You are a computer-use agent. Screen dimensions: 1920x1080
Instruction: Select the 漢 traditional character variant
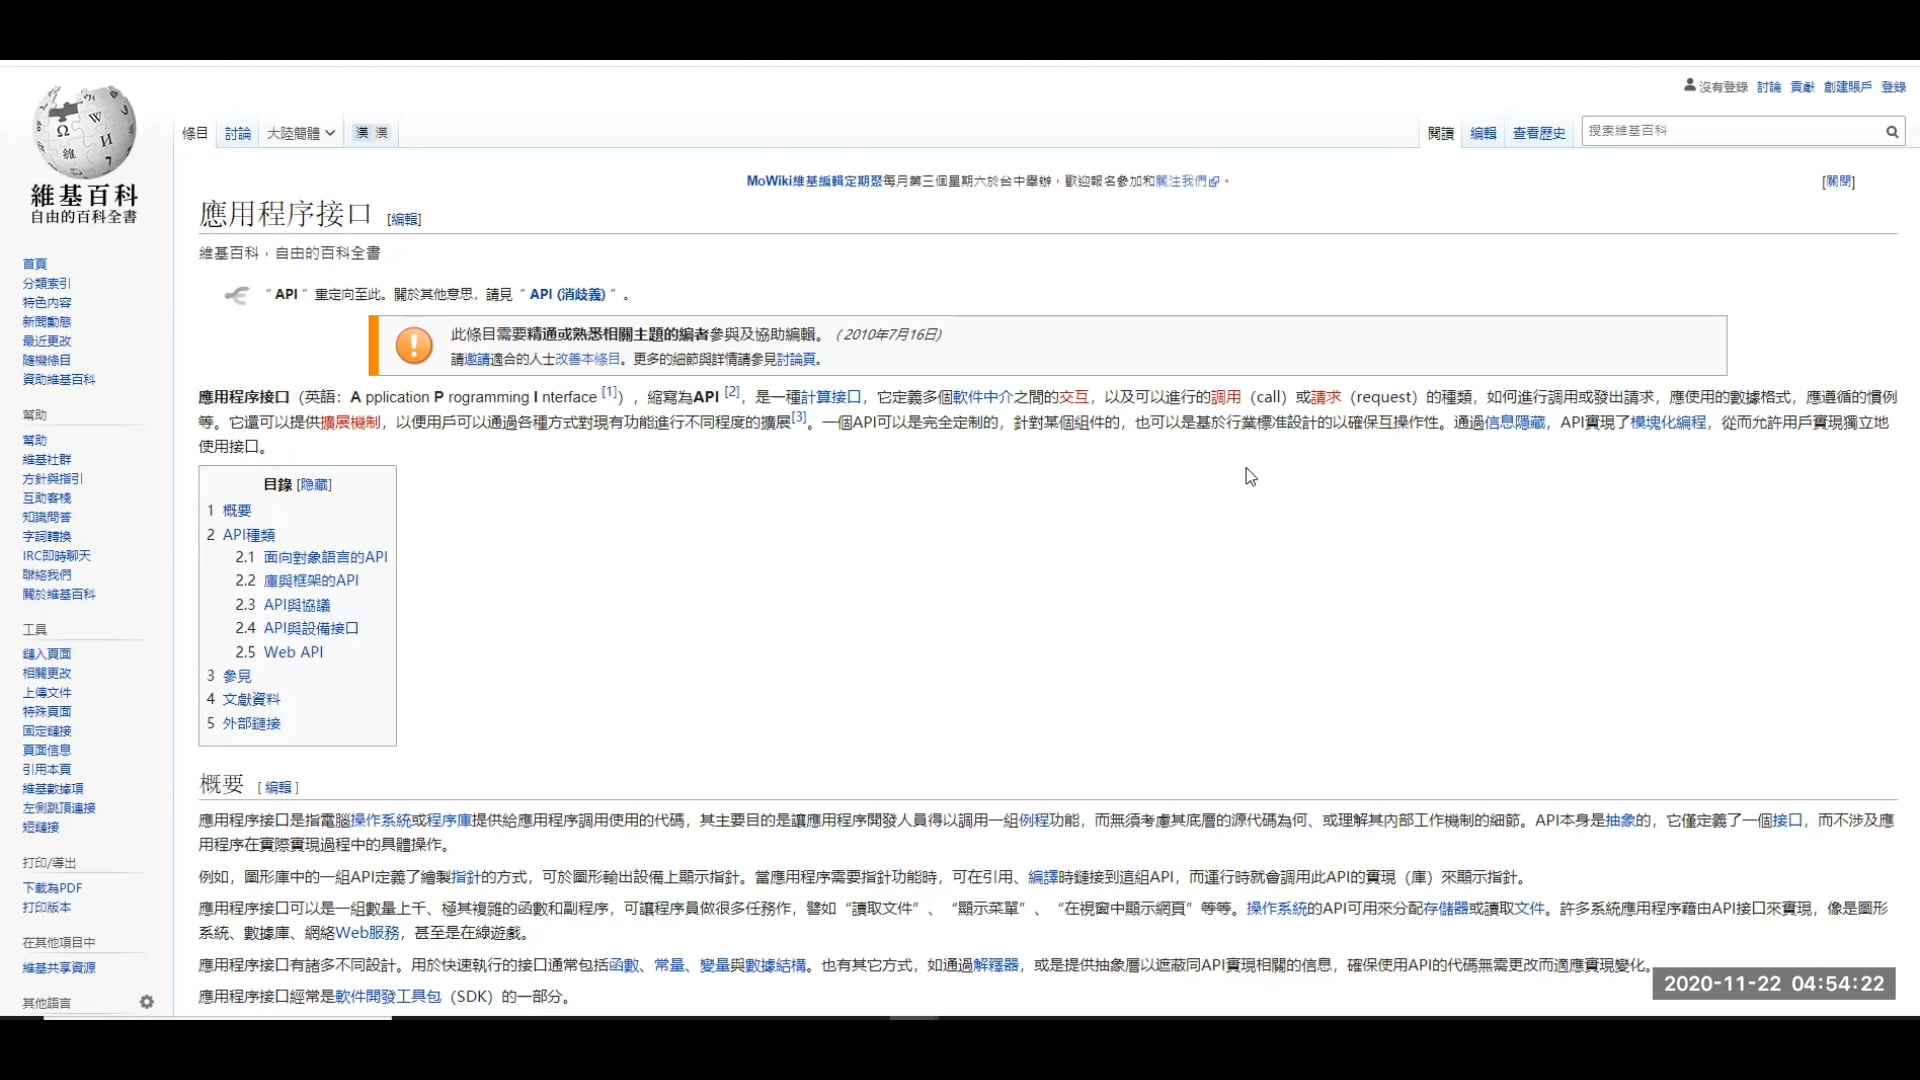pyautogui.click(x=381, y=131)
